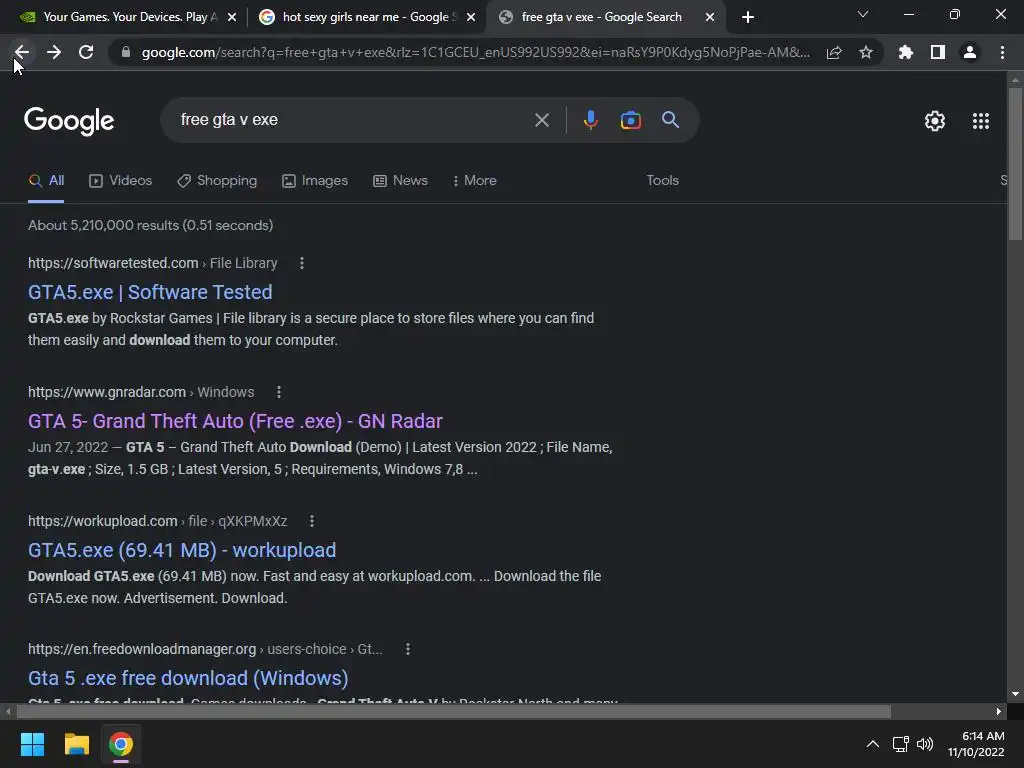Click workupload.com URL breadcrumb
This screenshot has height=768, width=1024.
[x=157, y=521]
